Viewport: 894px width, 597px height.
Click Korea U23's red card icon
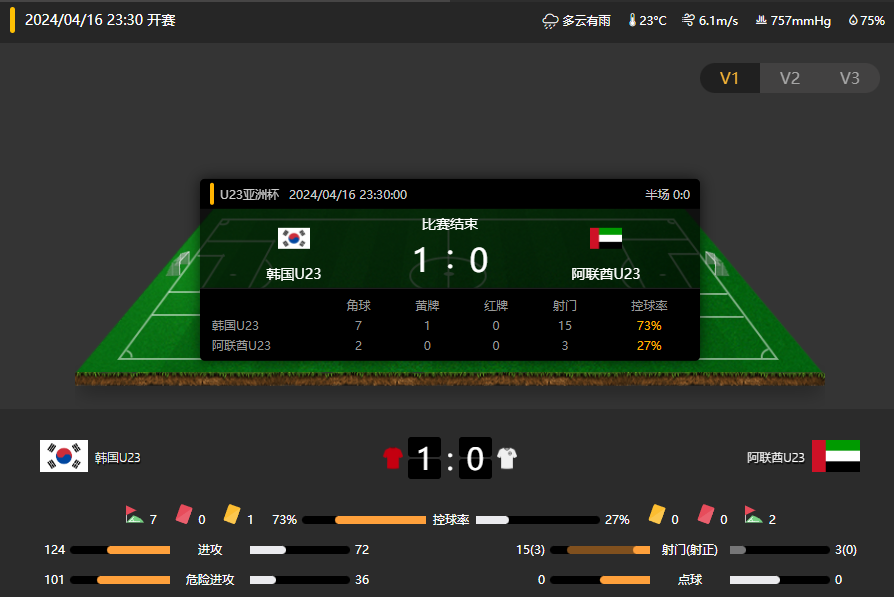(x=184, y=514)
